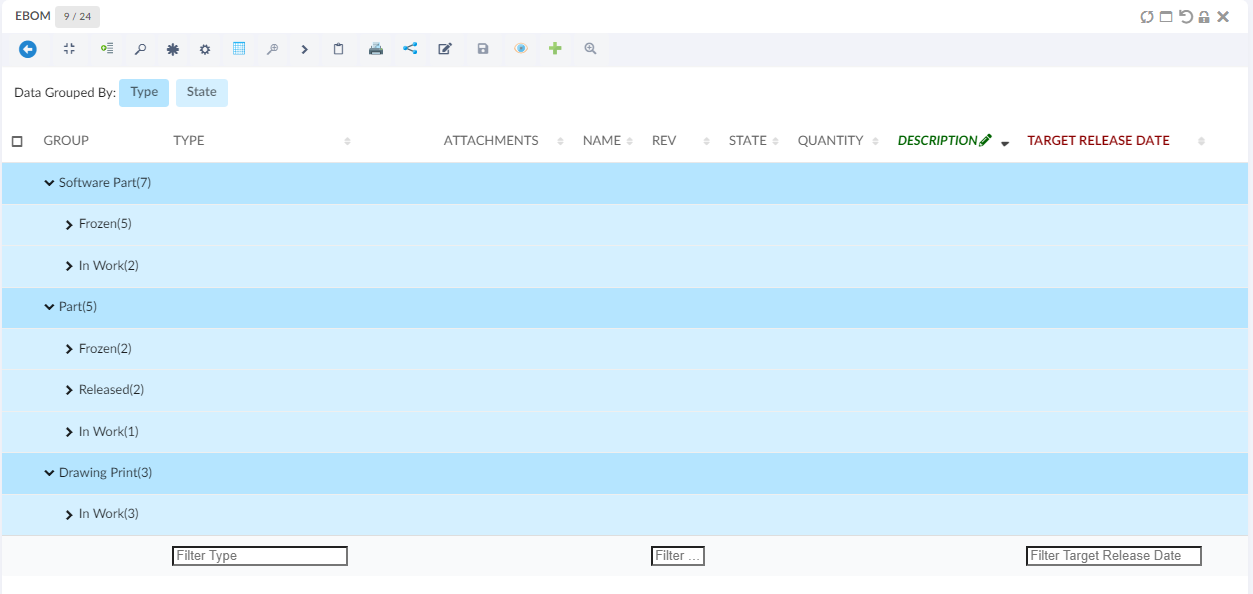The image size is (1253, 594).
Task: Tick the select-all checkbox beside GROUP
Action: pos(17,142)
